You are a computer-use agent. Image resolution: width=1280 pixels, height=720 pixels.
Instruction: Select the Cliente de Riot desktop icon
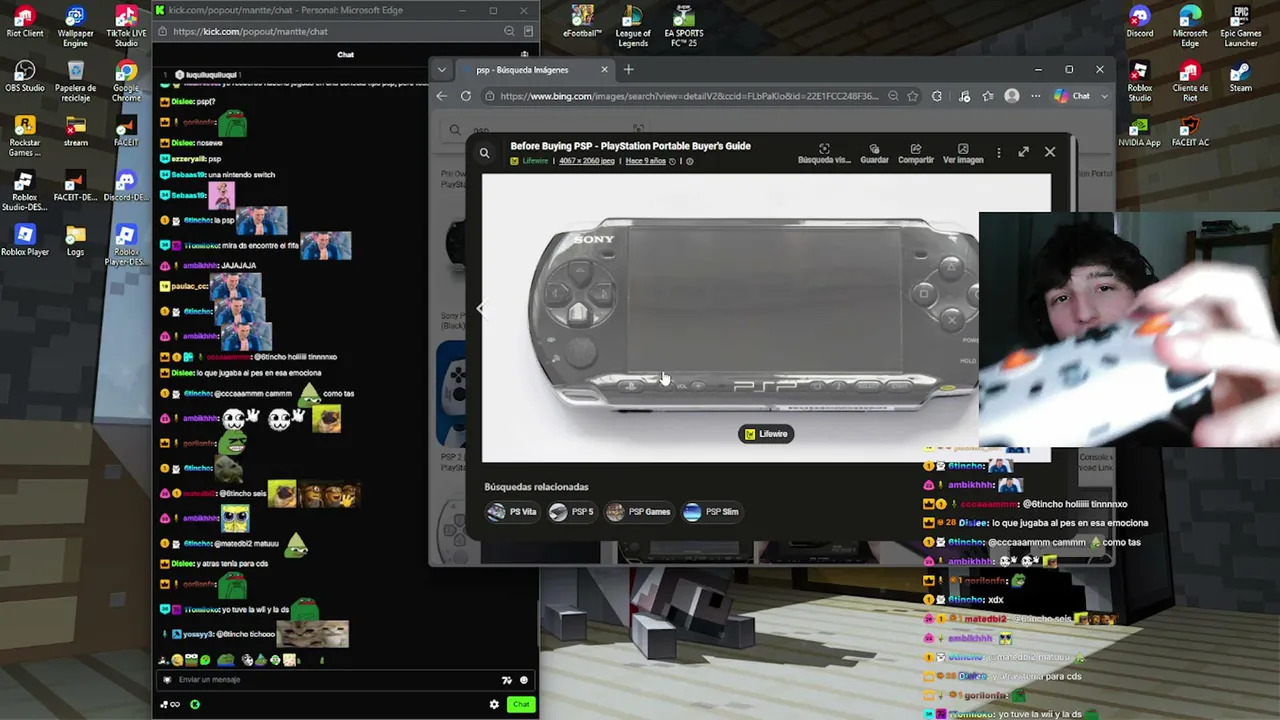pos(1190,82)
